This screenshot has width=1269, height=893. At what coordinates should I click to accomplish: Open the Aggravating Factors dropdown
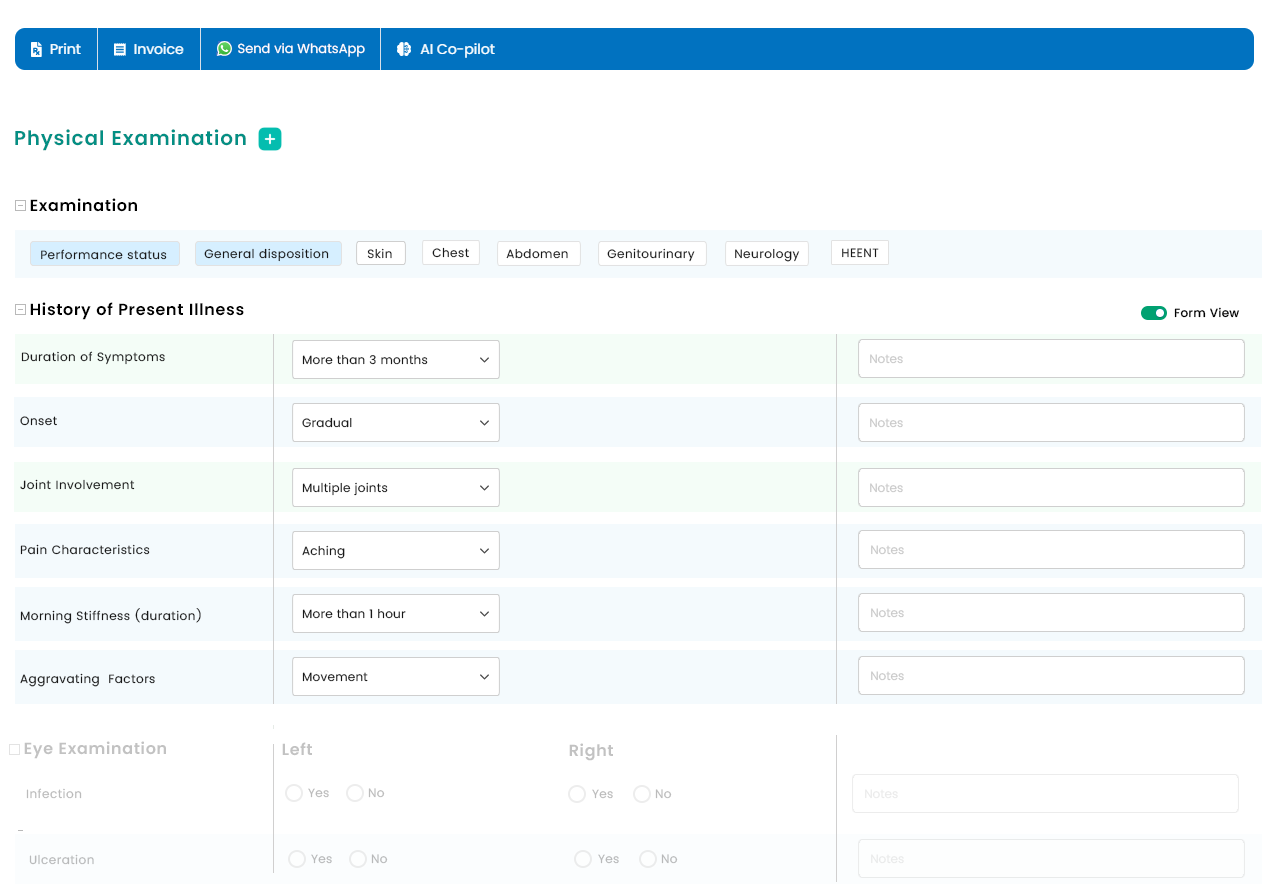395,677
